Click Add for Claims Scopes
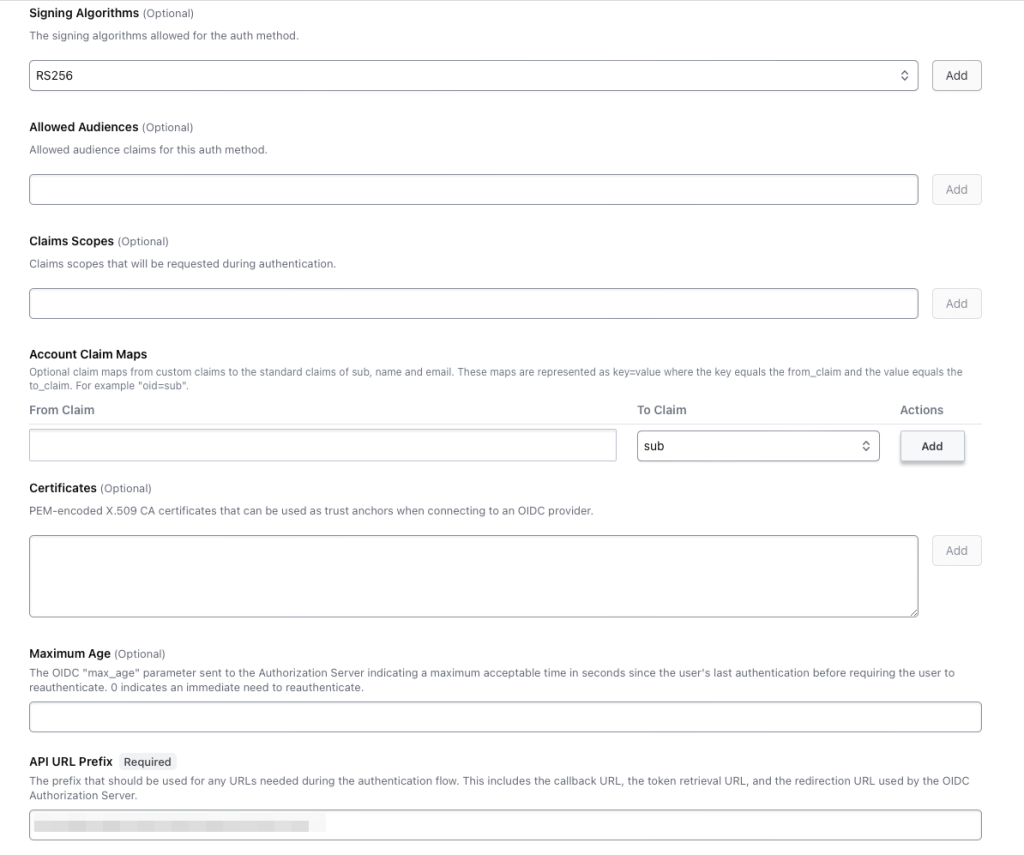This screenshot has width=1024, height=855. point(956,303)
